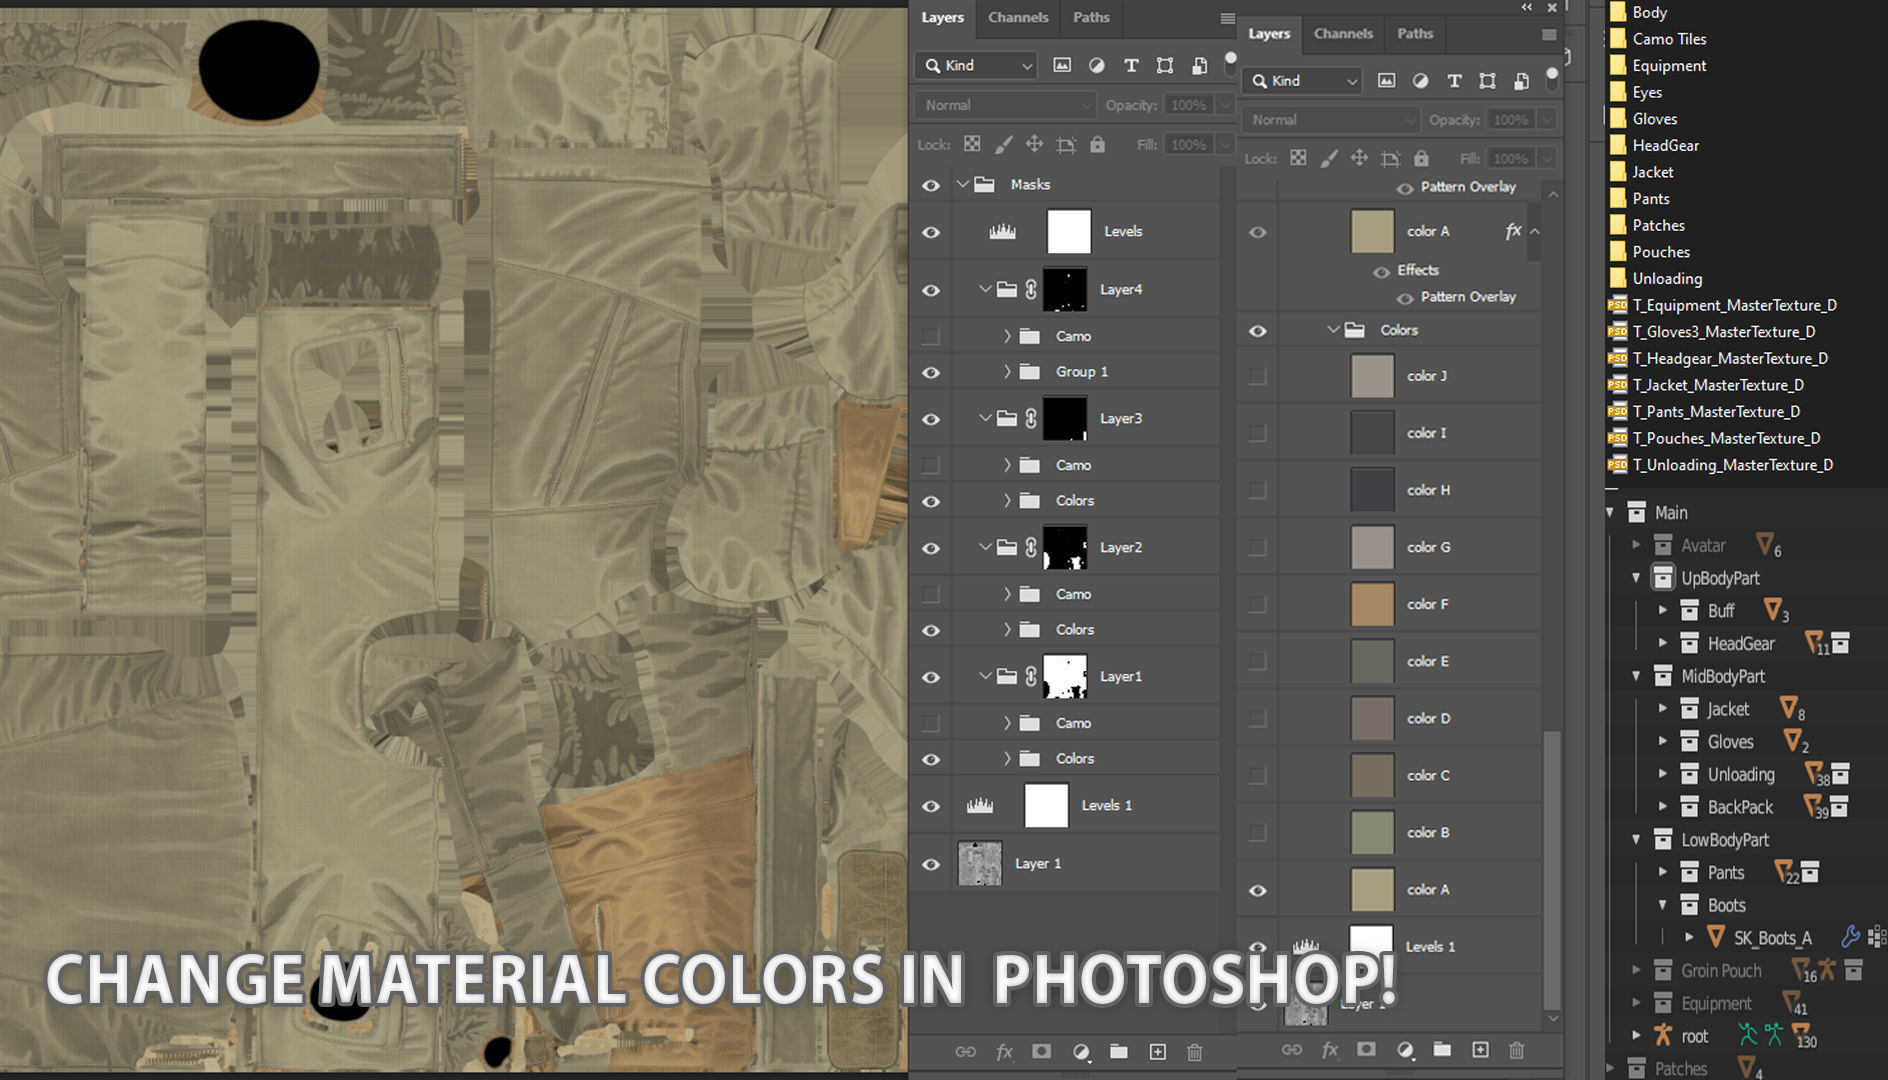Create new layer in right Layers panel
The image size is (1888, 1080).
point(1480,1049)
